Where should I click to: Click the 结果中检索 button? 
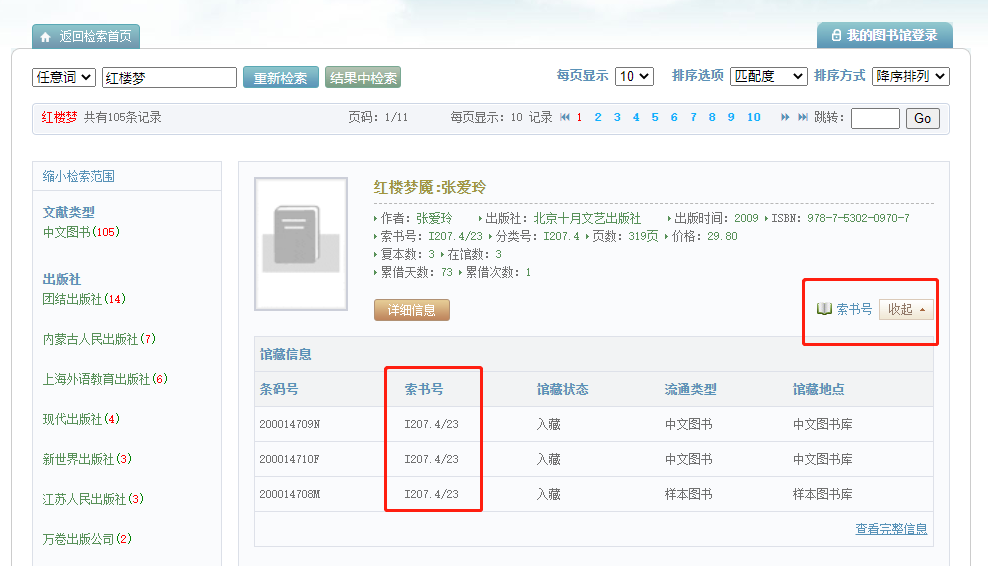[363, 78]
